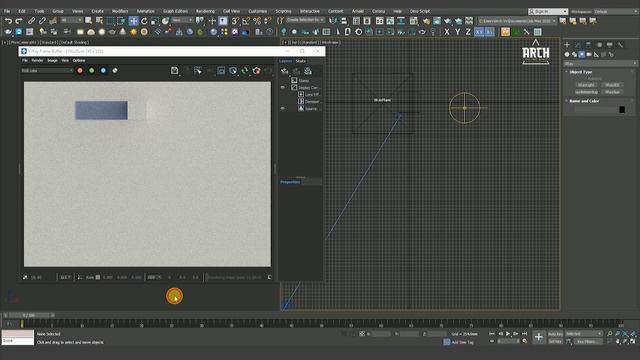Viewport: 640px width, 360px height.
Task: Open the reference coordinate system dropdown
Action: click(x=182, y=20)
